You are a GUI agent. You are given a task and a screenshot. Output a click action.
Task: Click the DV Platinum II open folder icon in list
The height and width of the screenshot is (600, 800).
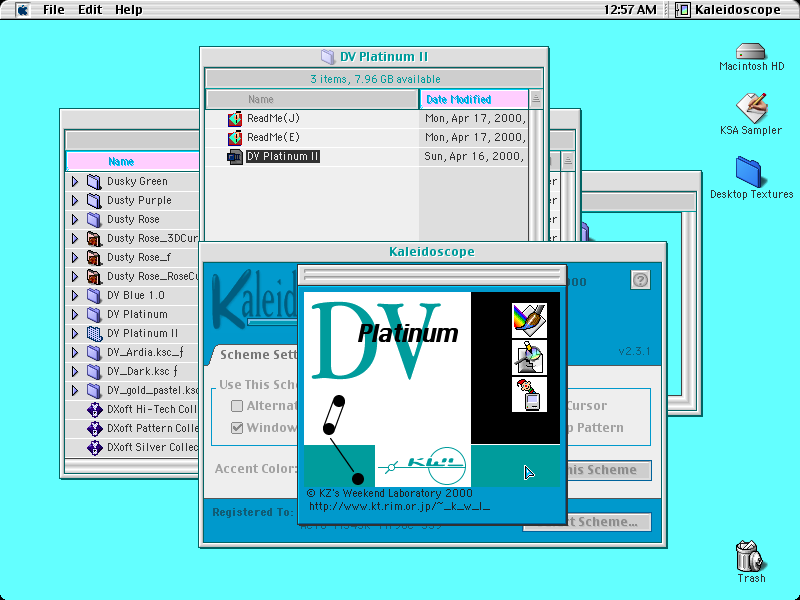coord(94,333)
